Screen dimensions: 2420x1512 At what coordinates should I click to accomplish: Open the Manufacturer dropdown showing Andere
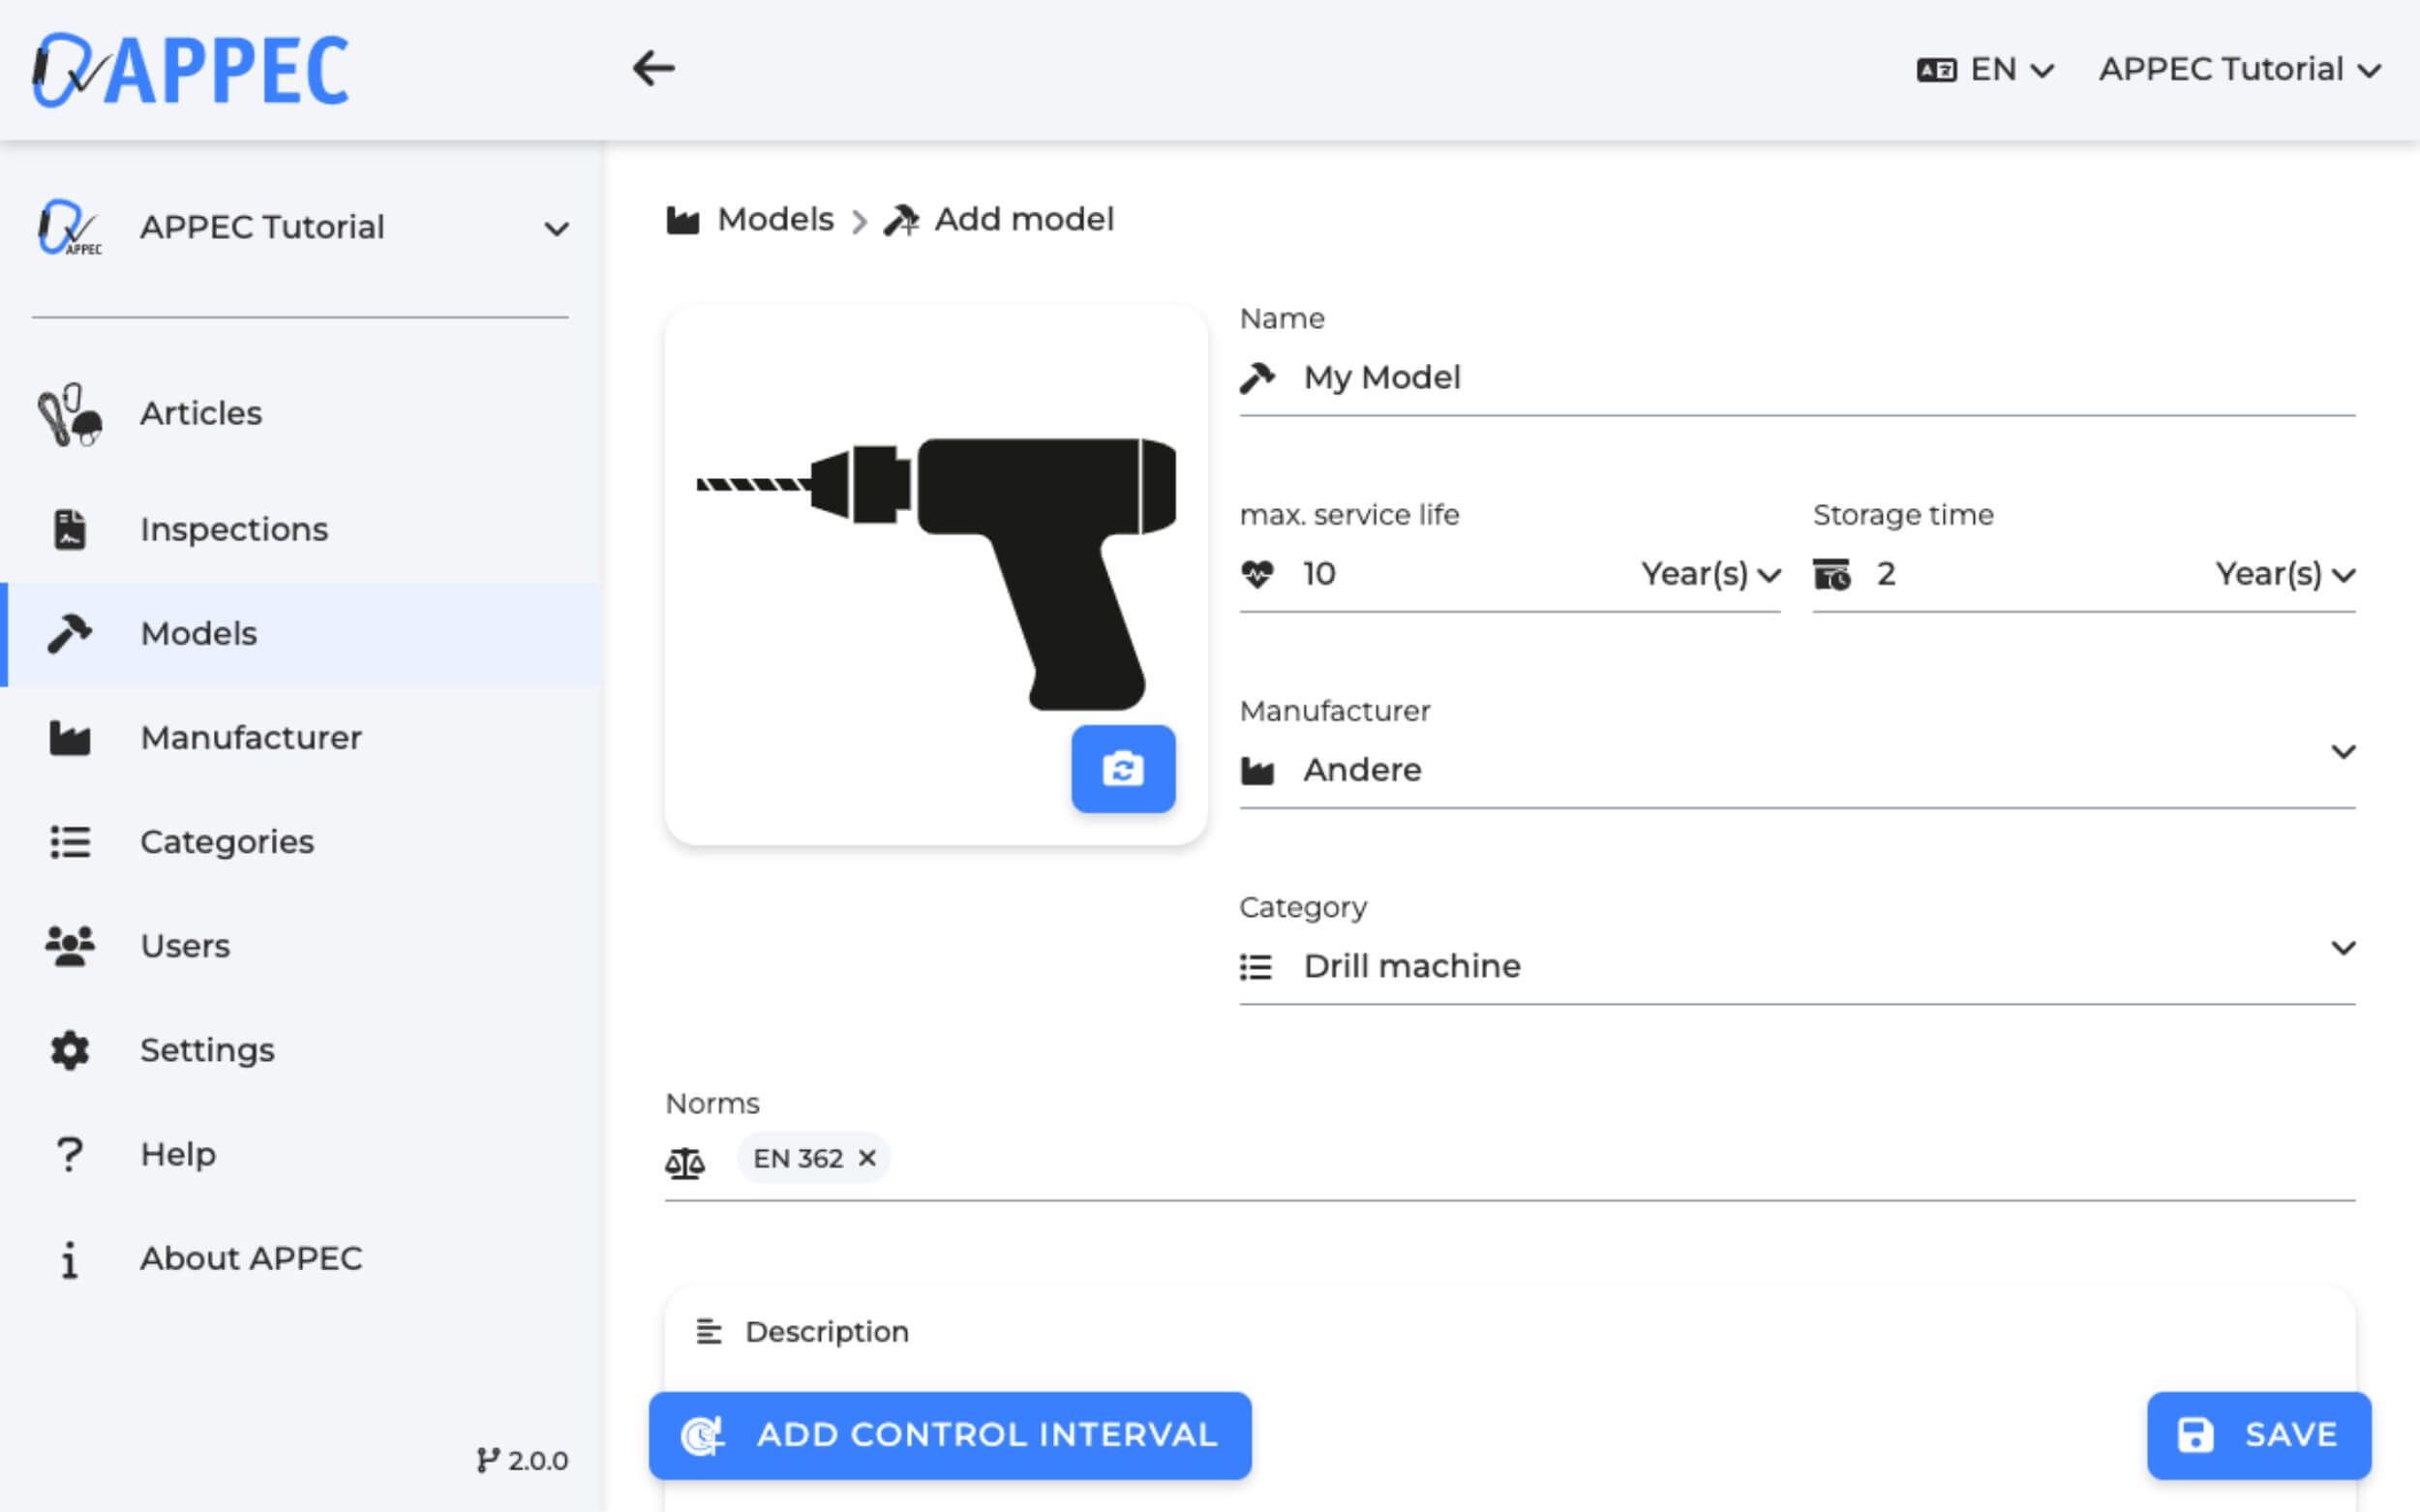[1796, 768]
